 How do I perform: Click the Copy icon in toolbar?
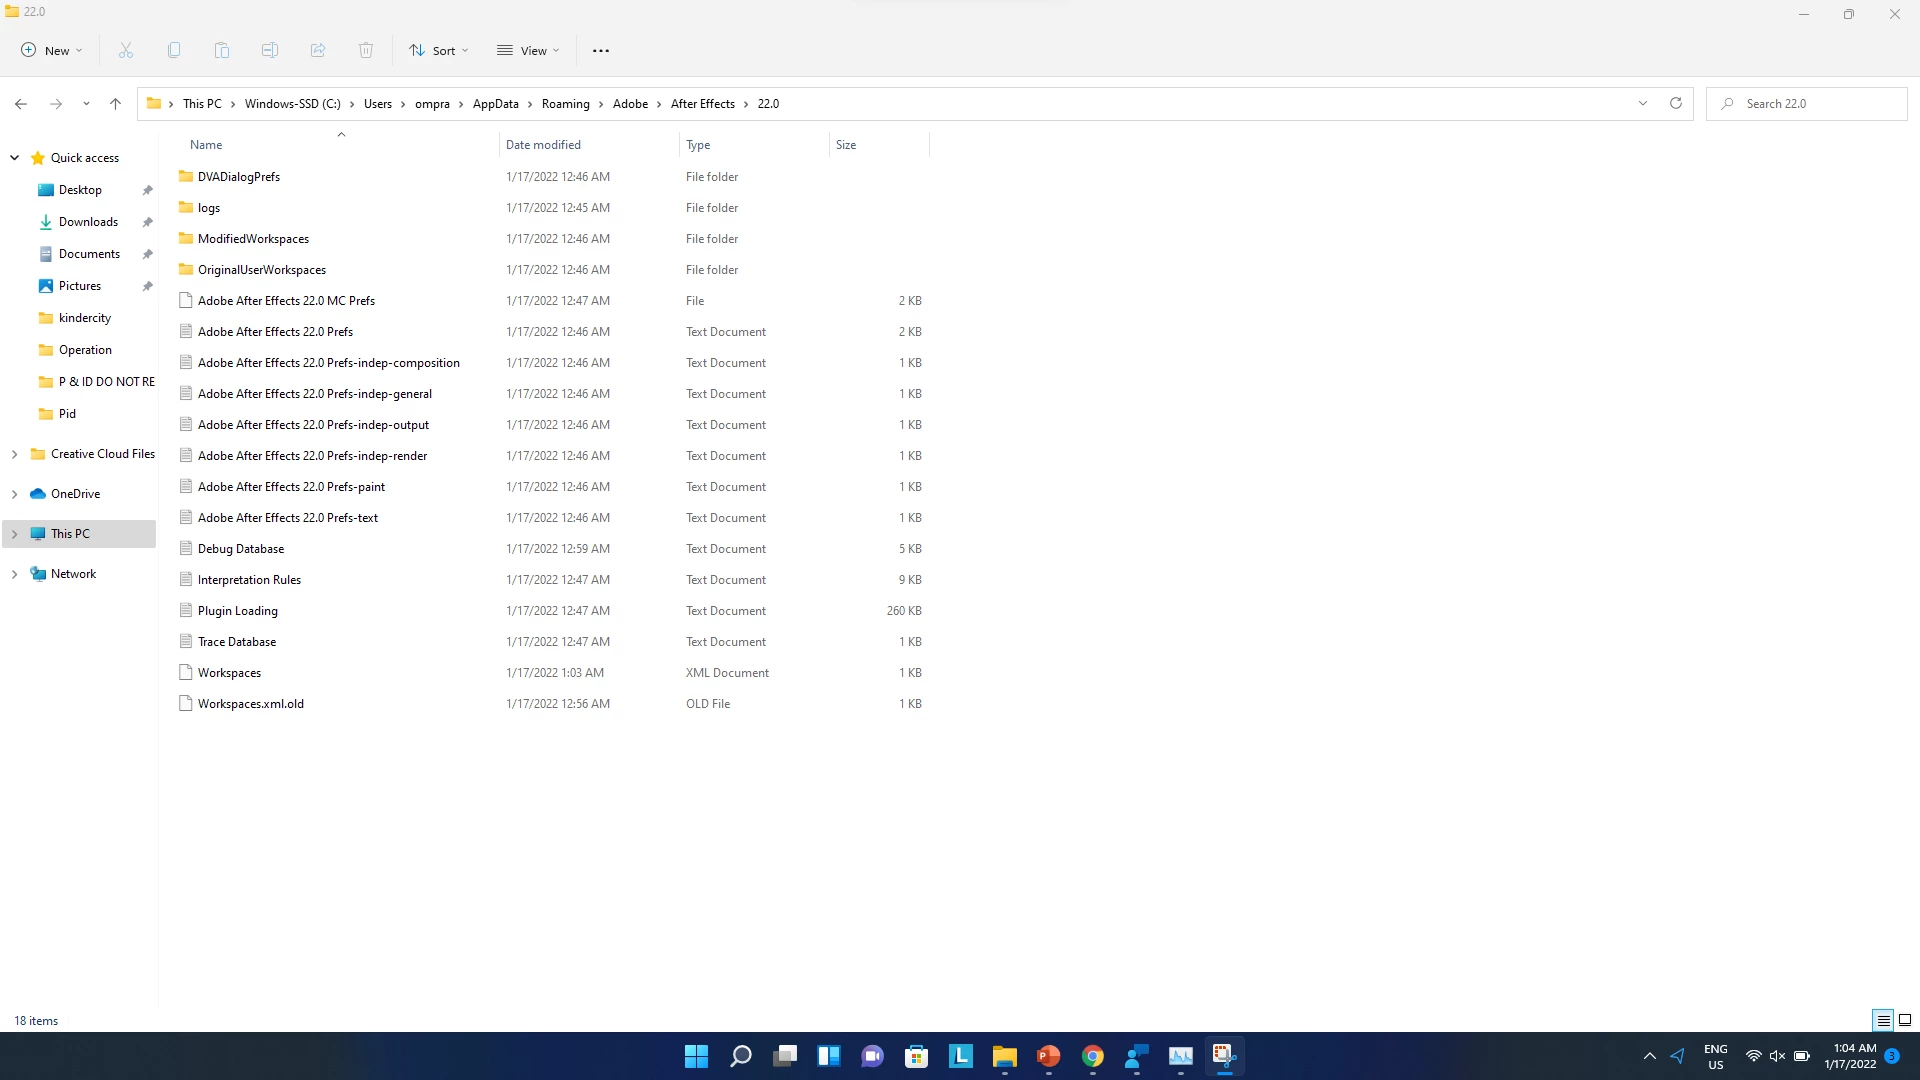click(174, 50)
